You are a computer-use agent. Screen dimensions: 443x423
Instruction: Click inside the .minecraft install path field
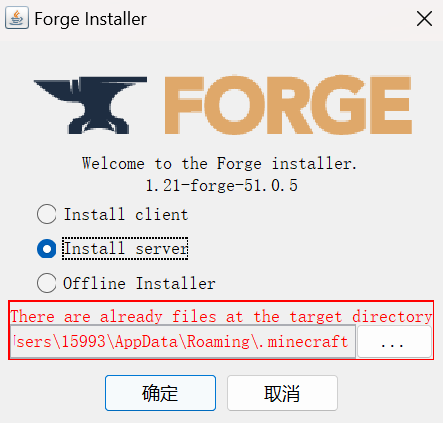pyautogui.click(x=183, y=342)
